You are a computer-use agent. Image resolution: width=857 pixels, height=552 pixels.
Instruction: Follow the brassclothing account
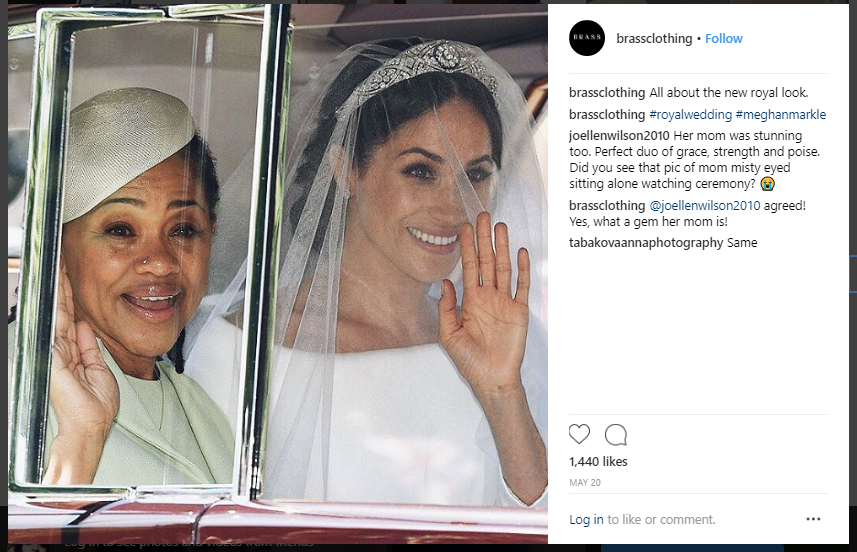point(724,39)
